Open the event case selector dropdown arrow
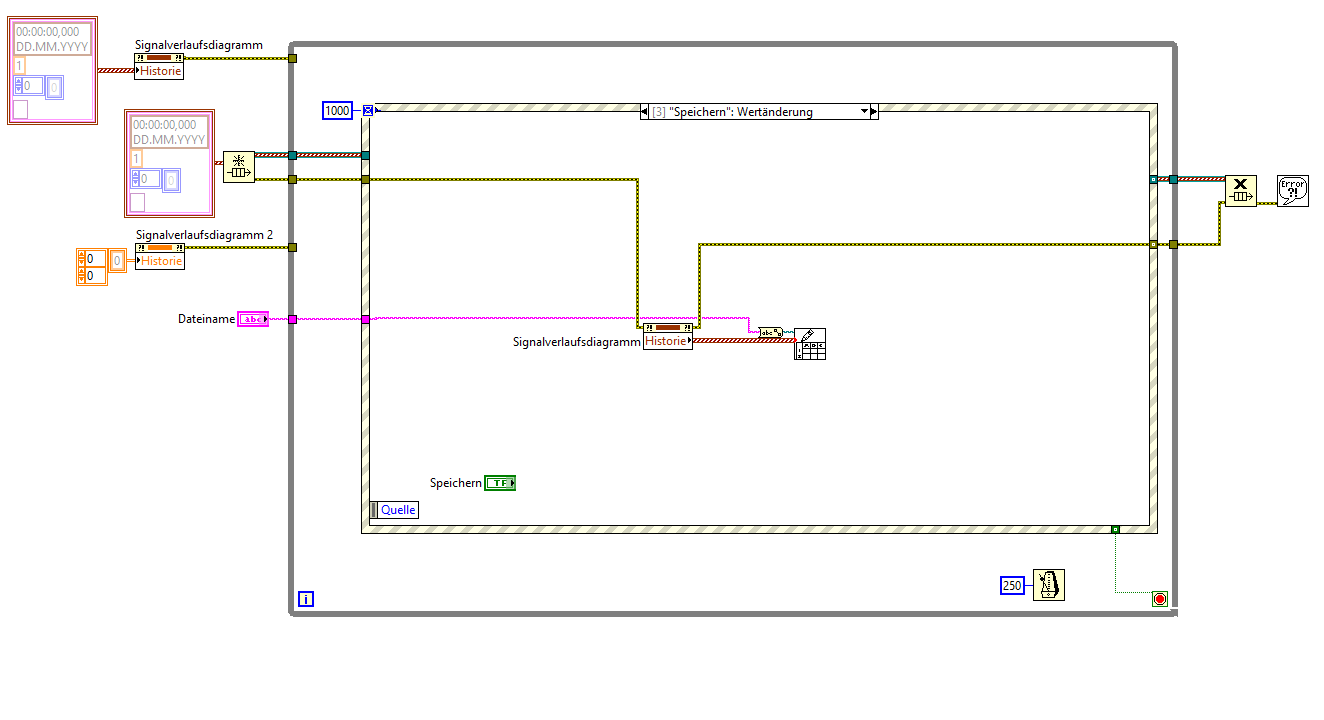This screenshot has width=1324, height=720. [x=865, y=112]
